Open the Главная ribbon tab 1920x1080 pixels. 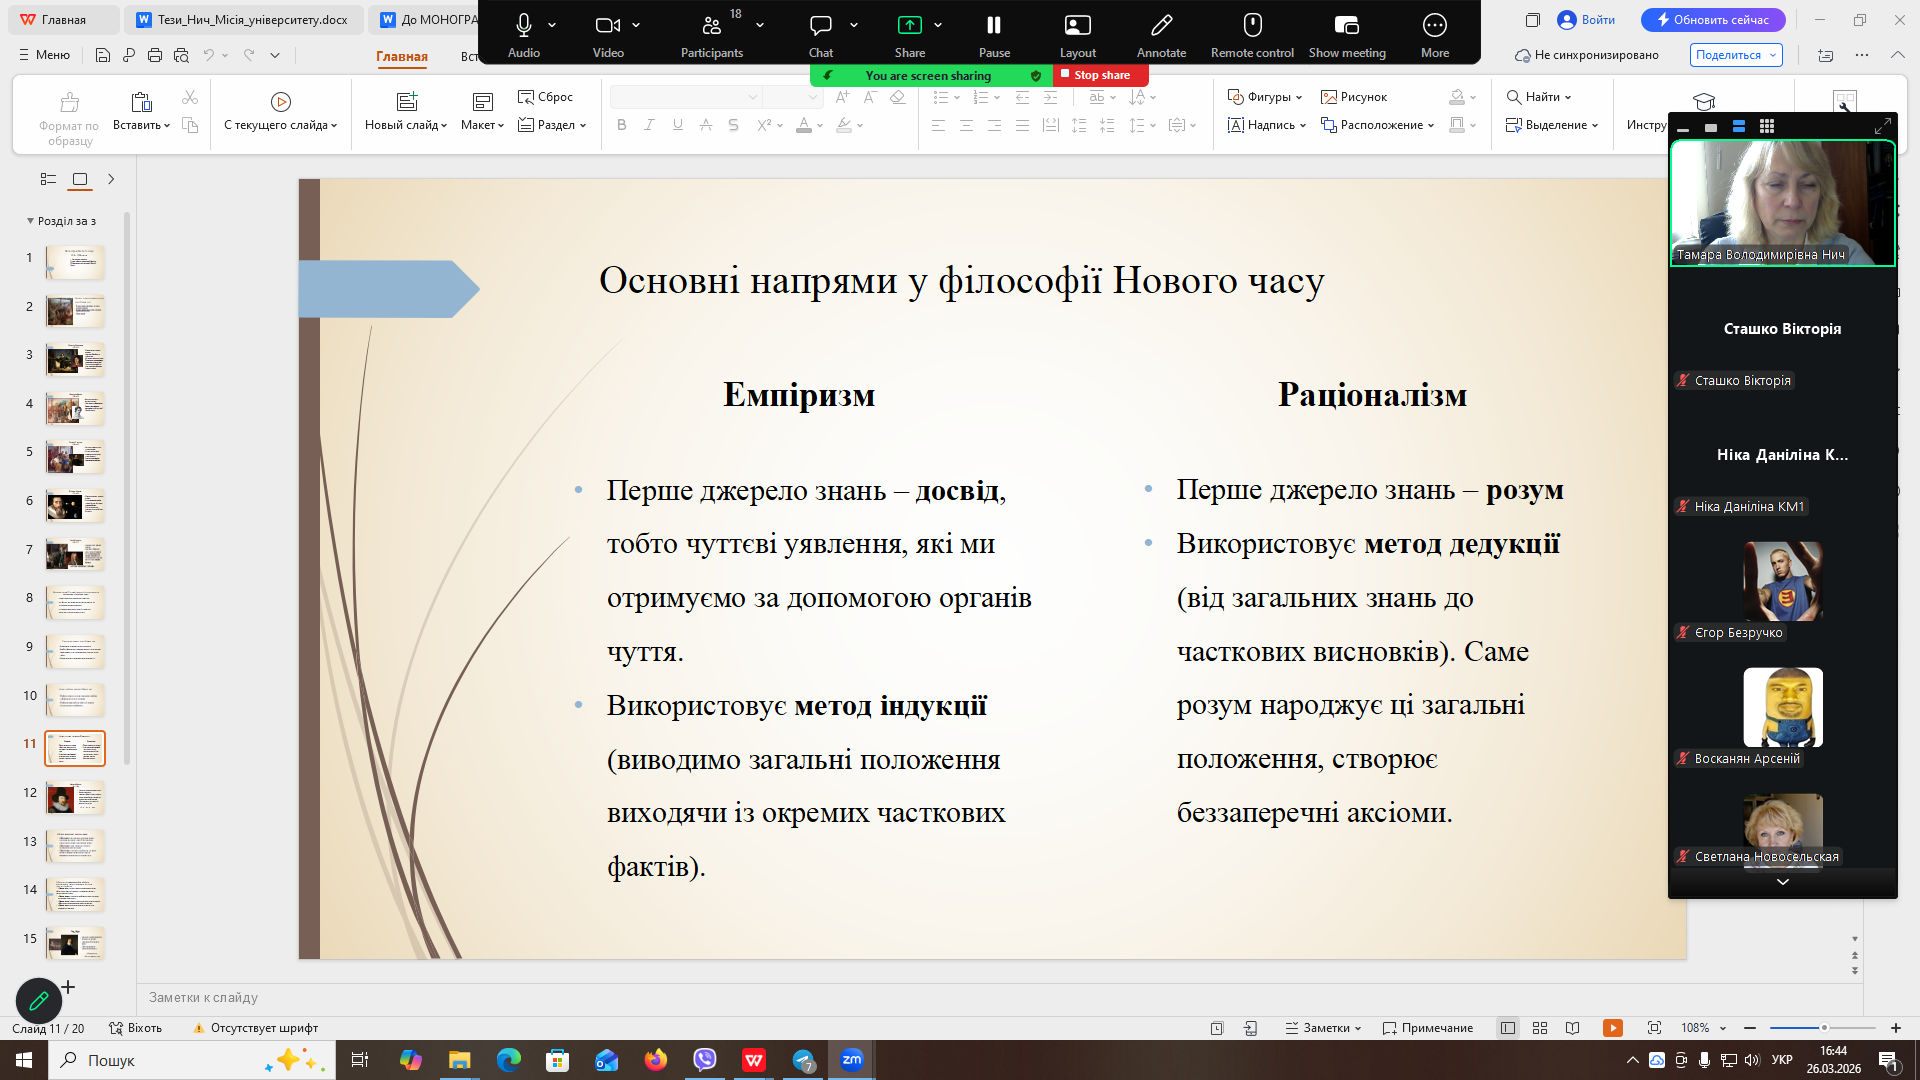pyautogui.click(x=402, y=56)
